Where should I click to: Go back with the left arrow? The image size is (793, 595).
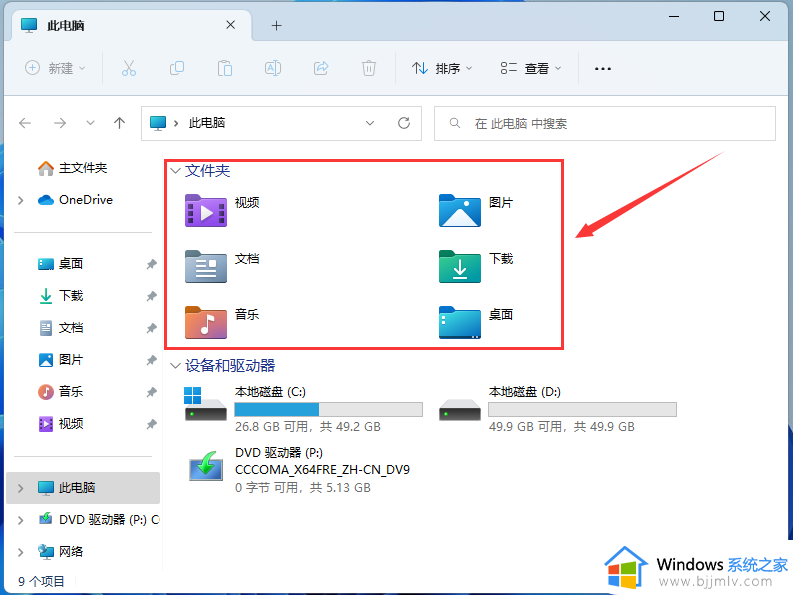pos(25,123)
